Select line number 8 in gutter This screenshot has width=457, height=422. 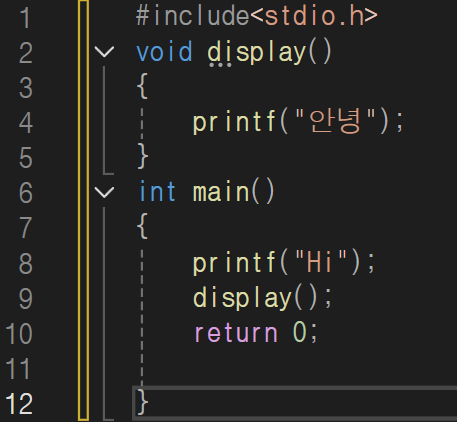(26, 263)
